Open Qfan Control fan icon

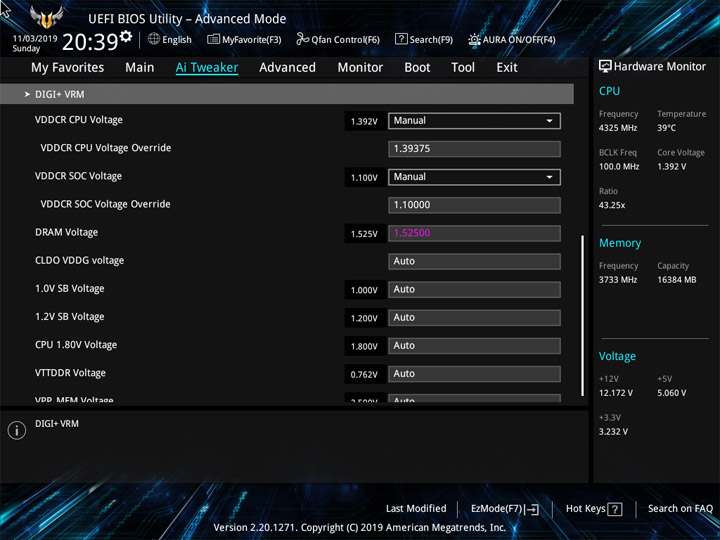point(302,39)
